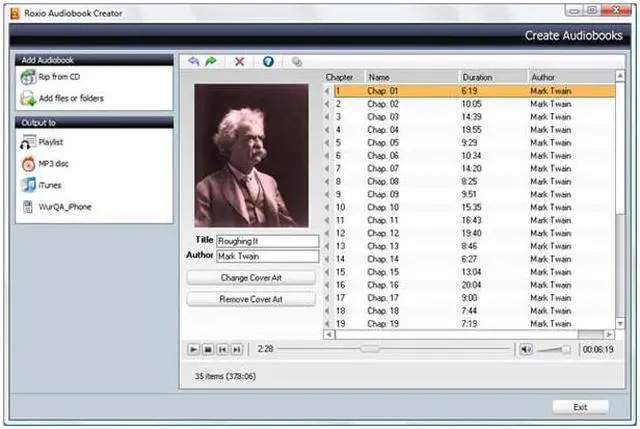Mute audio with the speaker button
This screenshot has width=640, height=429.
click(x=526, y=349)
